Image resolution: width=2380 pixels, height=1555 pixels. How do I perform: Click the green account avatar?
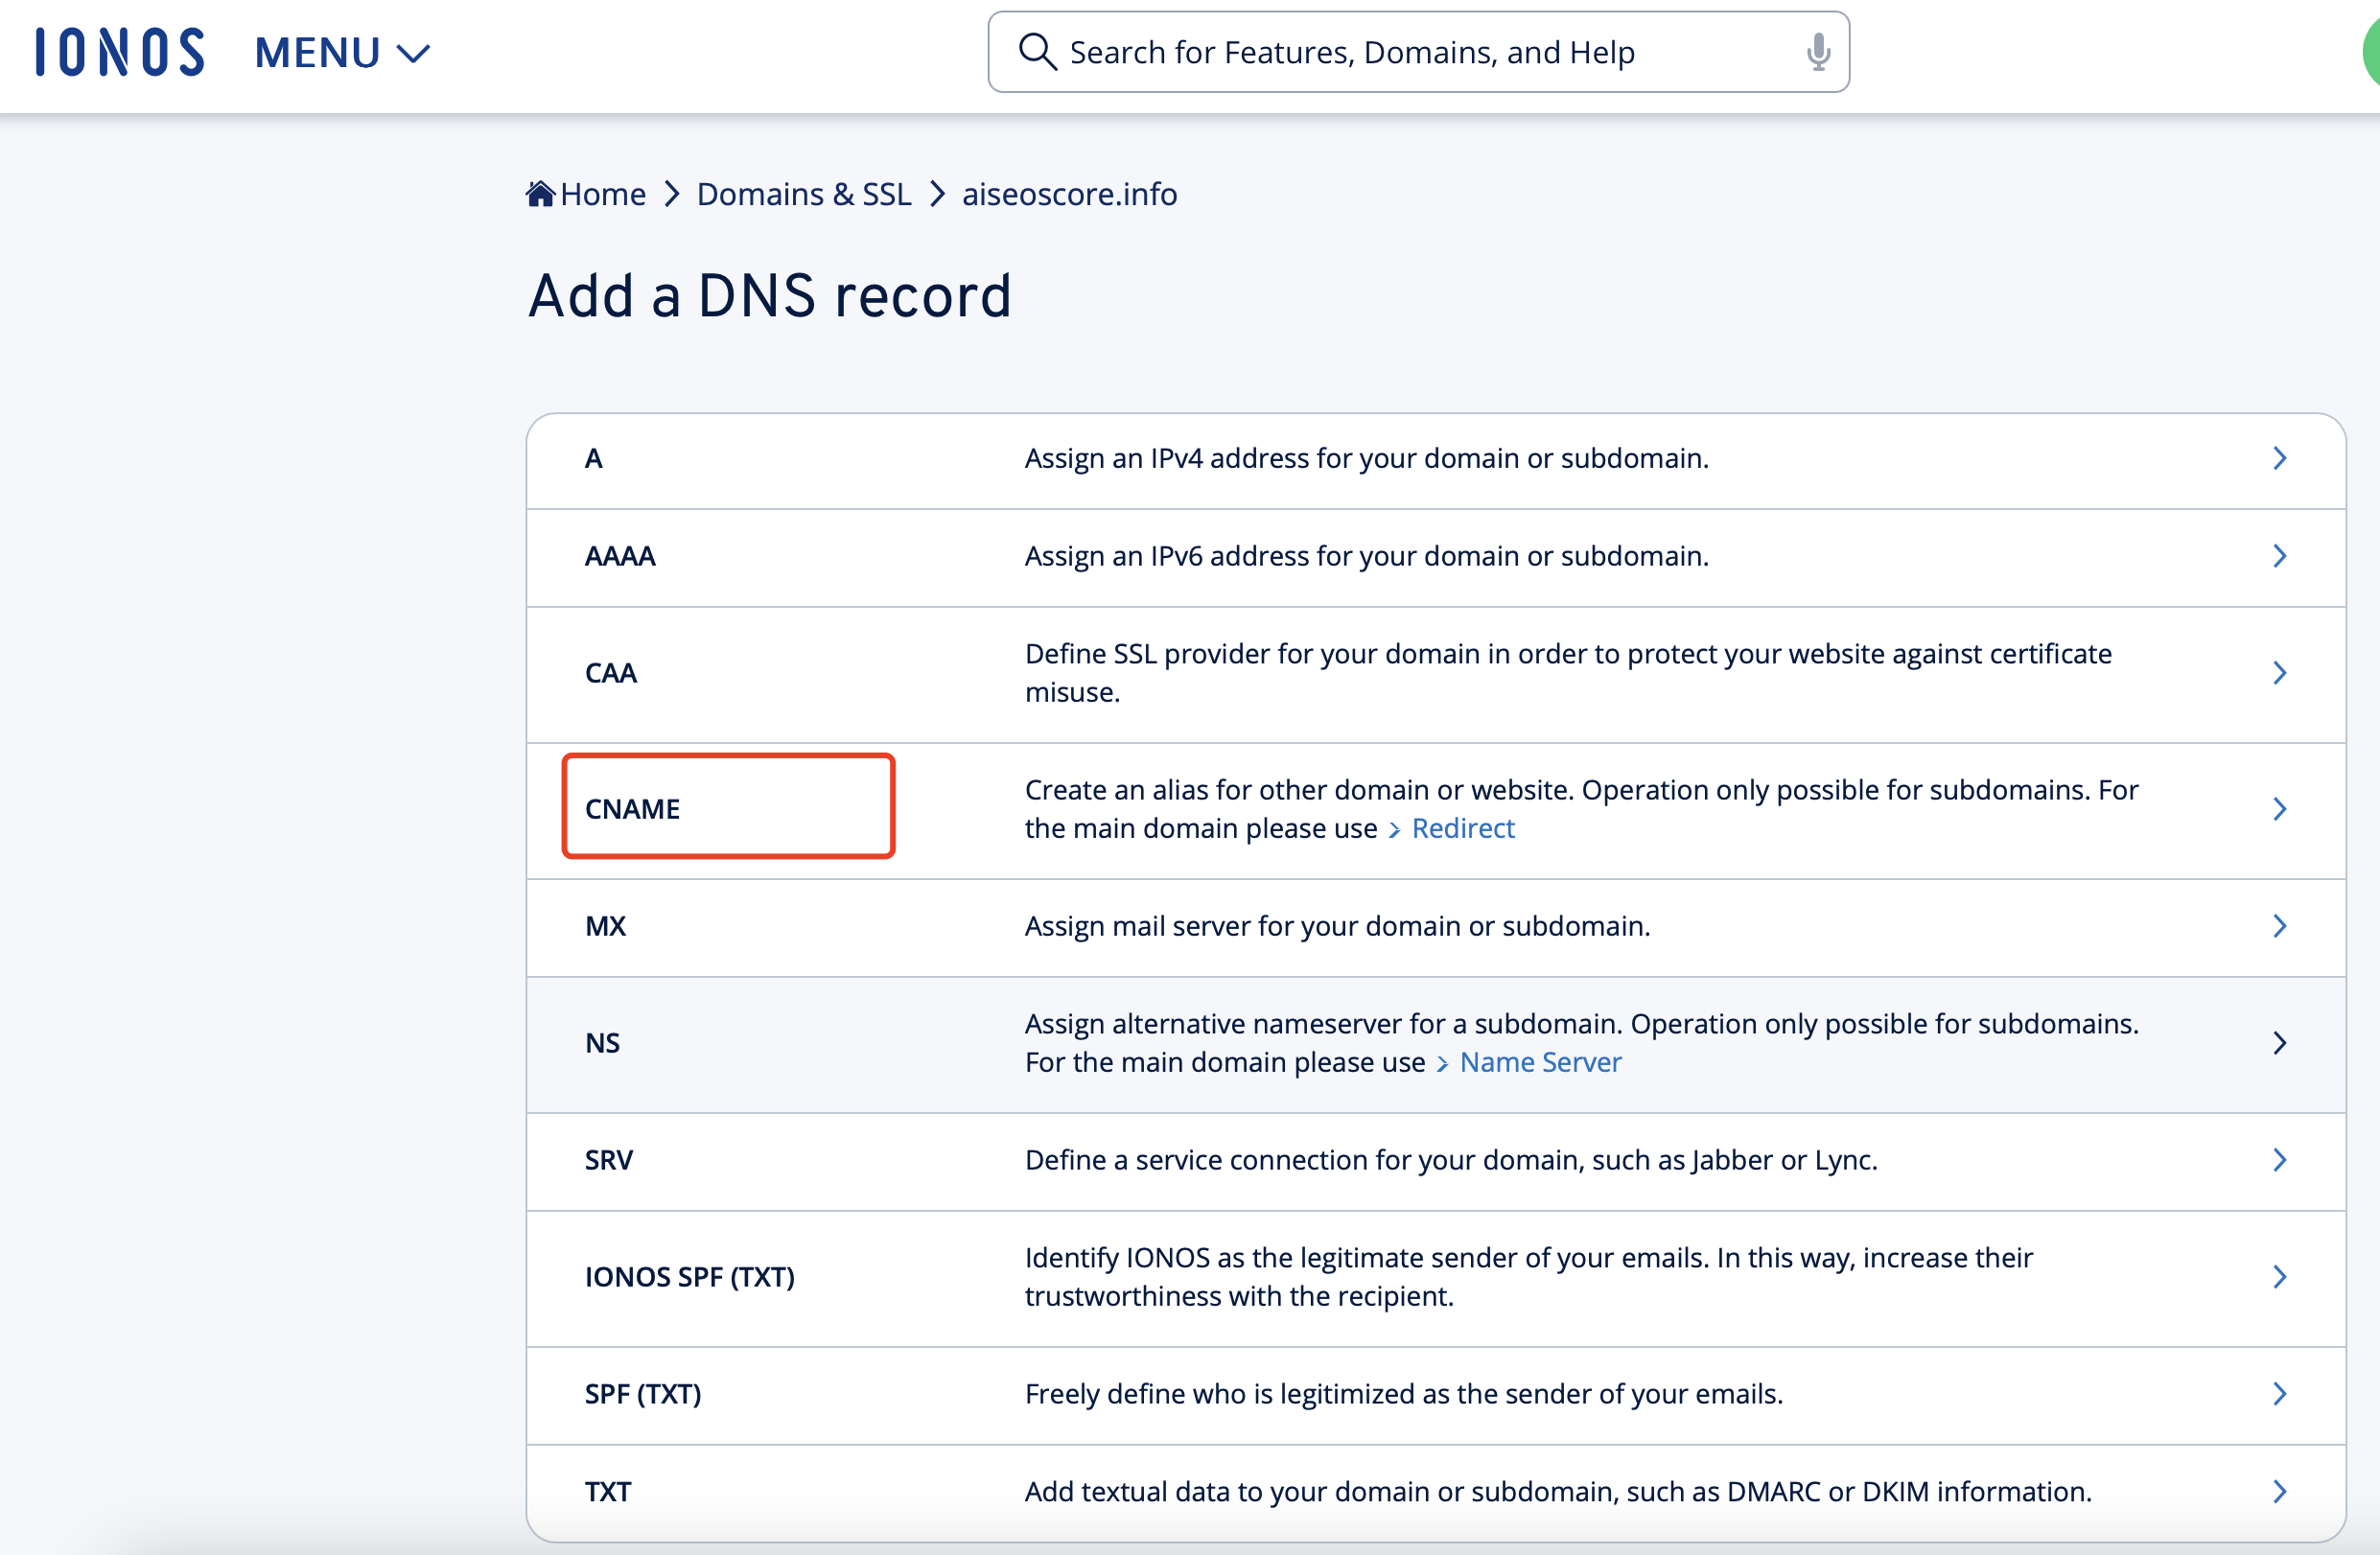pyautogui.click(x=2371, y=52)
